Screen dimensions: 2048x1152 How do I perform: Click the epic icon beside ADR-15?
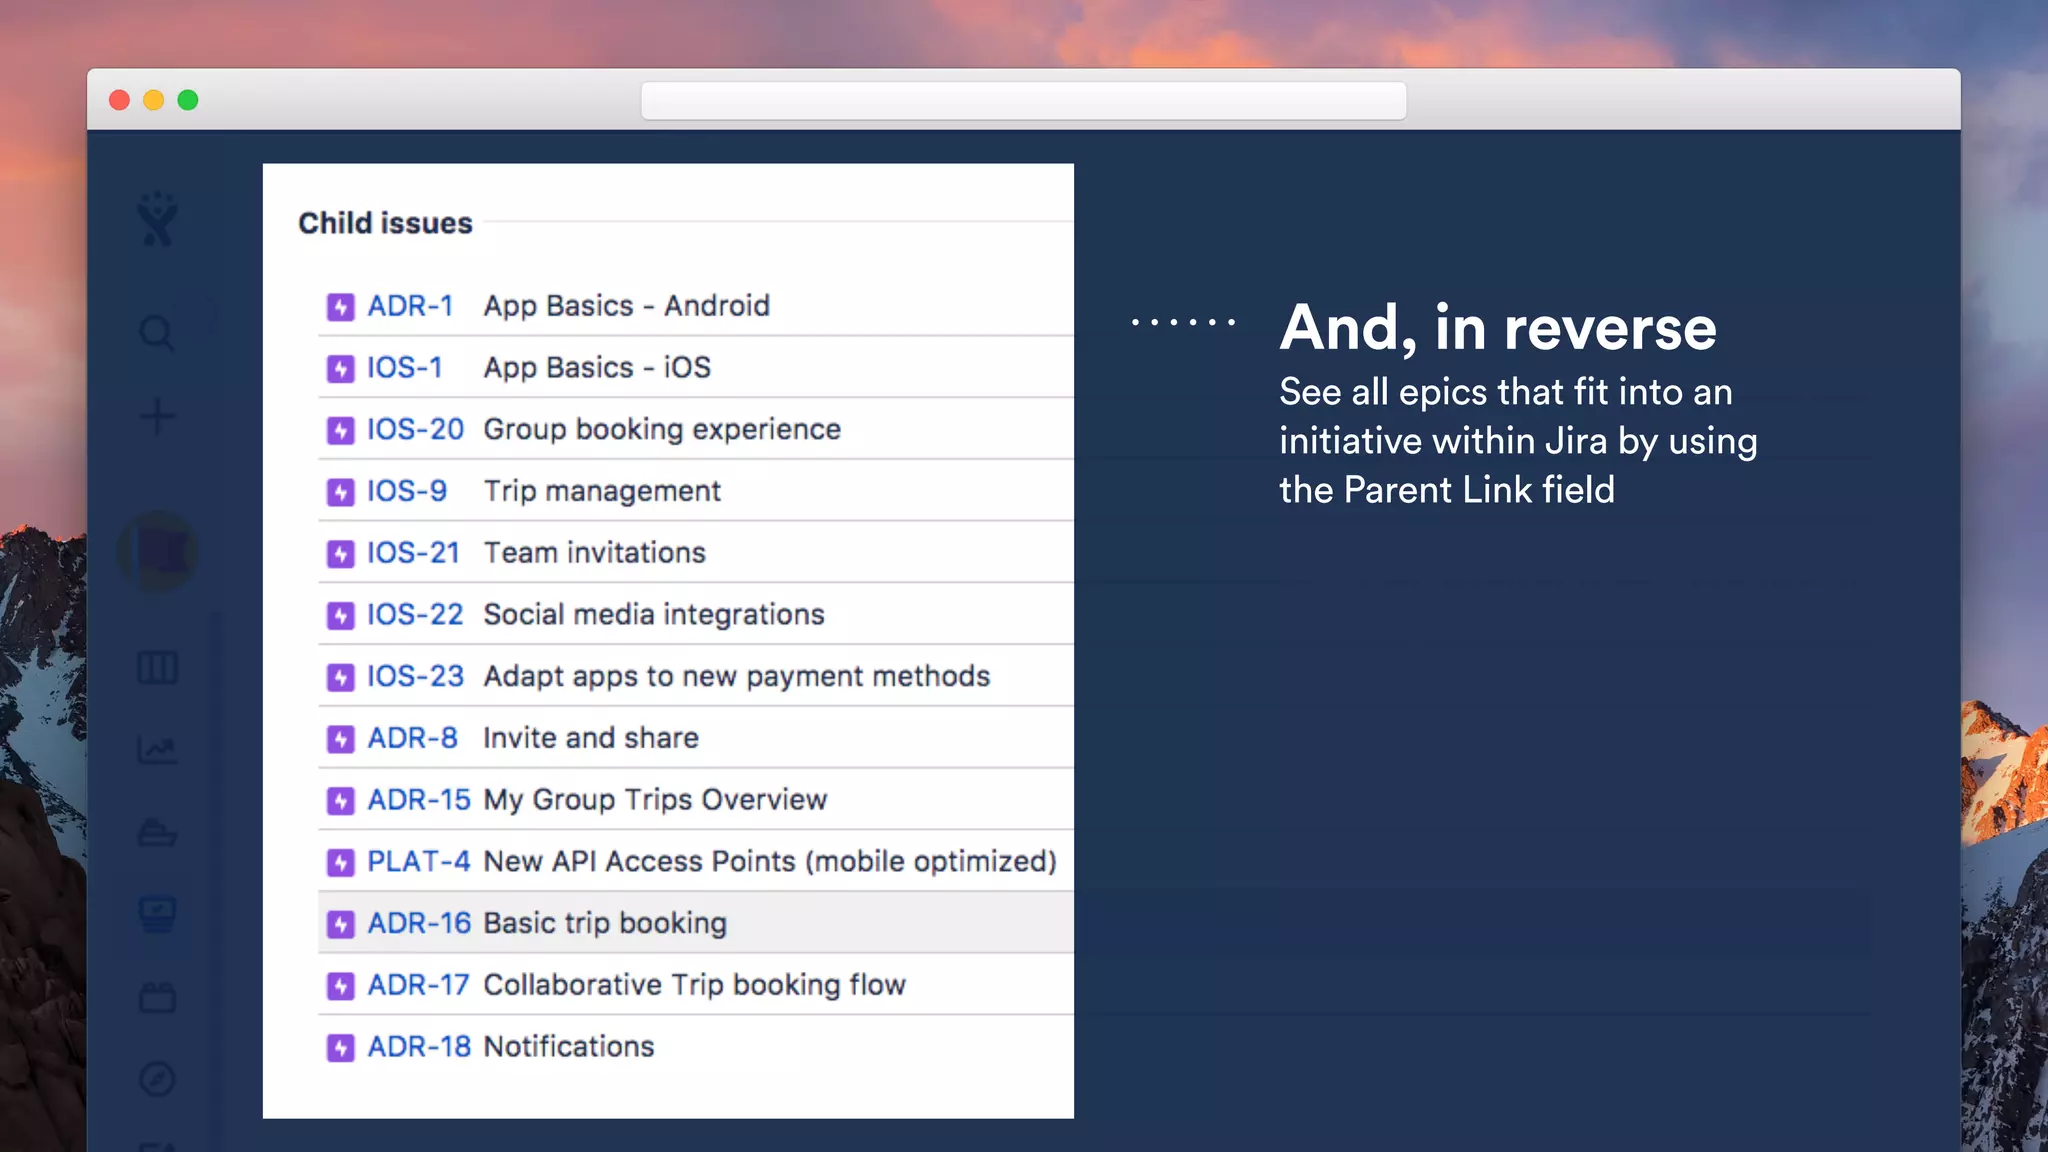point(341,801)
